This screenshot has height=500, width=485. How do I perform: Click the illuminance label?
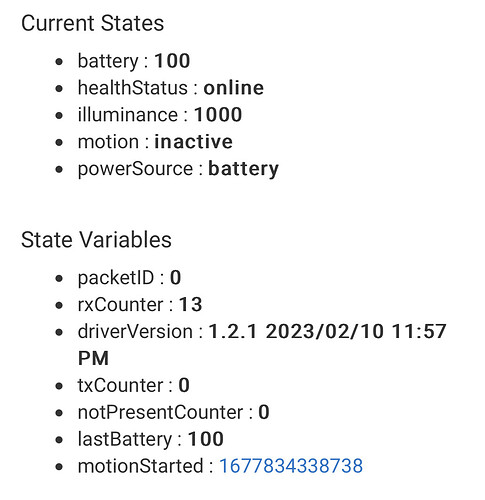click(x=128, y=115)
